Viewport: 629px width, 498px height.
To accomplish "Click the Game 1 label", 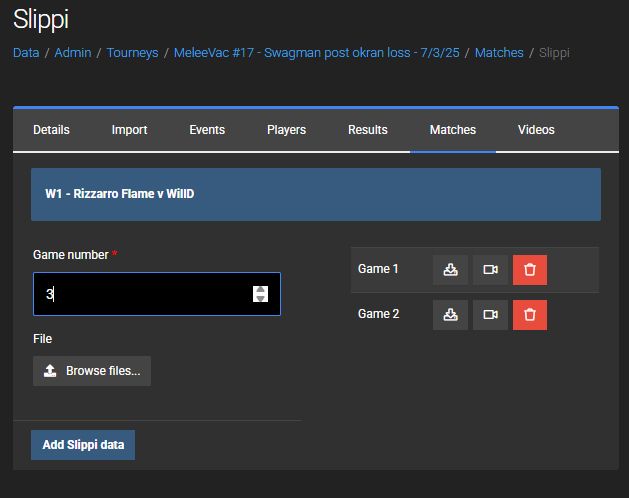I will [378, 269].
